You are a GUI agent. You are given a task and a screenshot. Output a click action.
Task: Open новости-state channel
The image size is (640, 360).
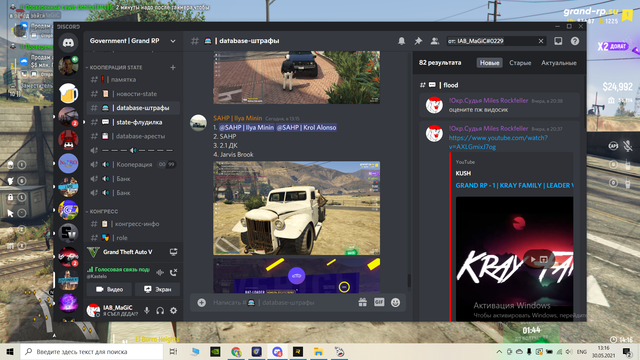pyautogui.click(x=133, y=94)
